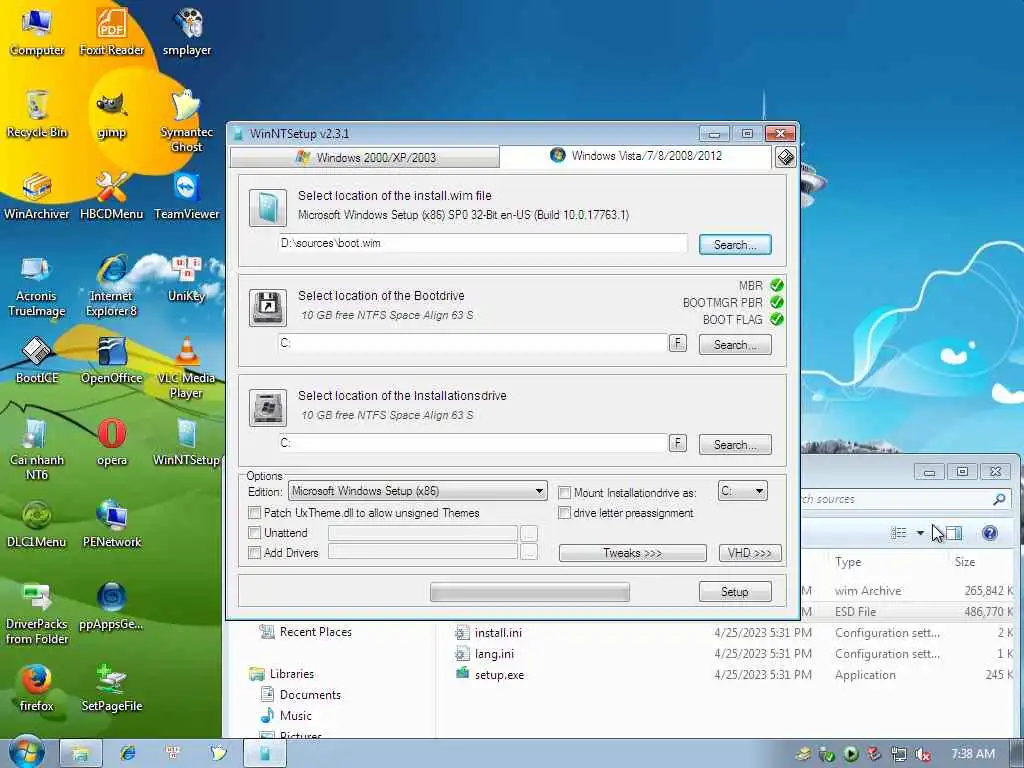1024x768 pixels.
Task: Enable Mount Installationdrive as checkbox
Action: [x=565, y=492]
